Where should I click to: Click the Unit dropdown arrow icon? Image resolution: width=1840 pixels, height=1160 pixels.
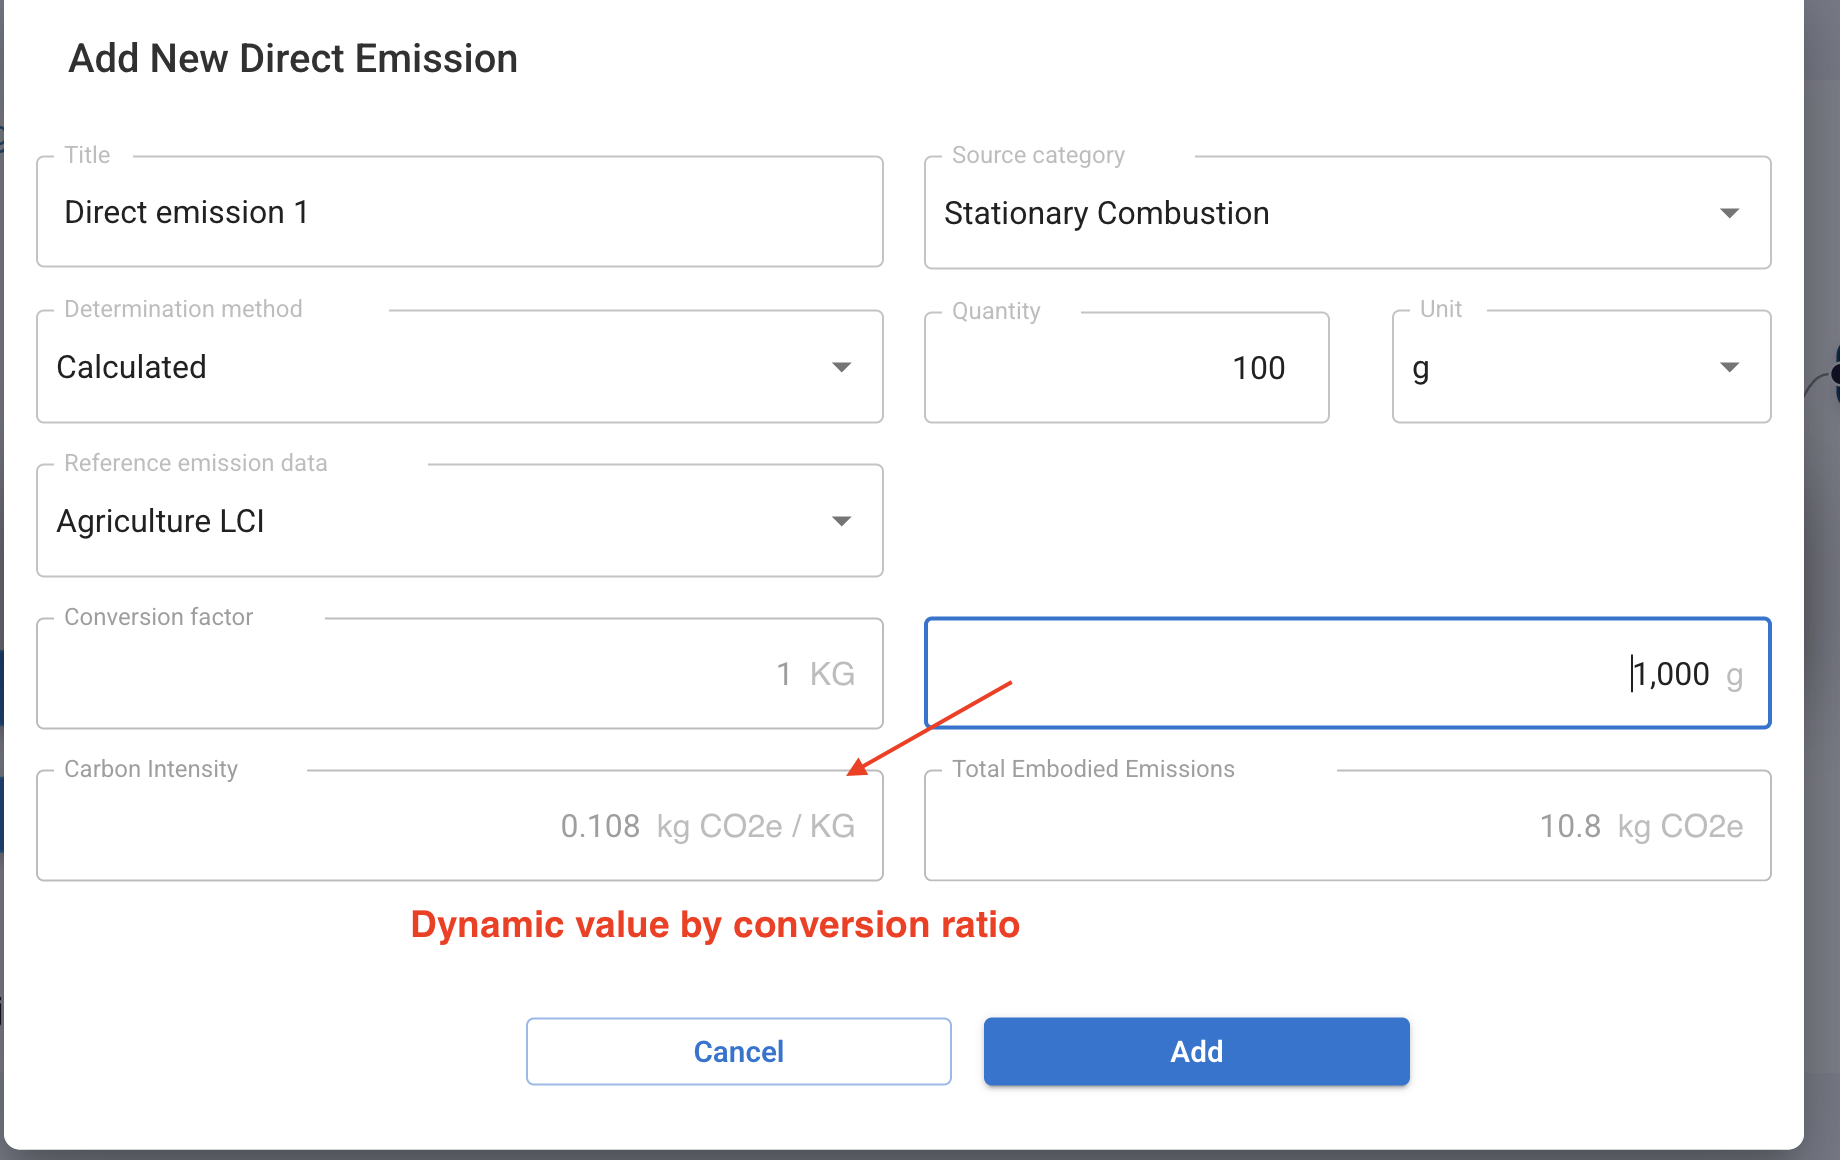click(1729, 367)
